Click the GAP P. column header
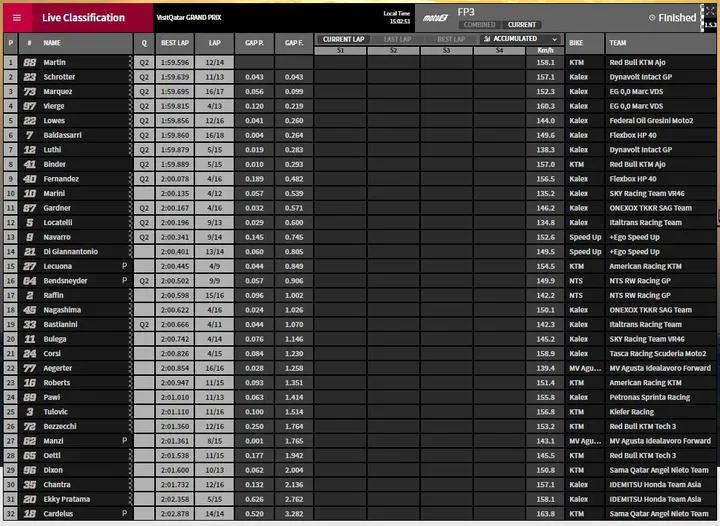 (254, 43)
